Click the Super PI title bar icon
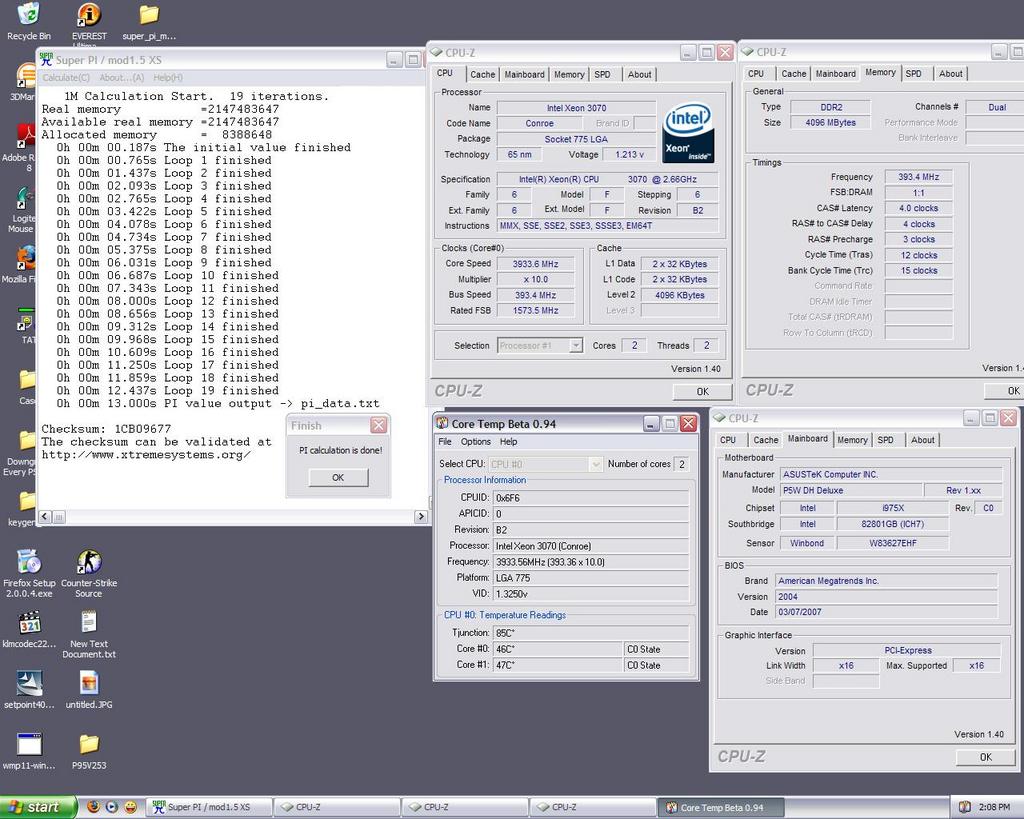 [x=46, y=59]
